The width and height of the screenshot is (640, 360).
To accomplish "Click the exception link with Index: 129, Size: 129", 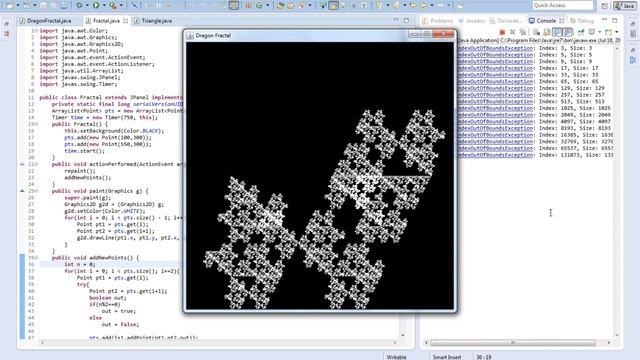I will 495,88.
